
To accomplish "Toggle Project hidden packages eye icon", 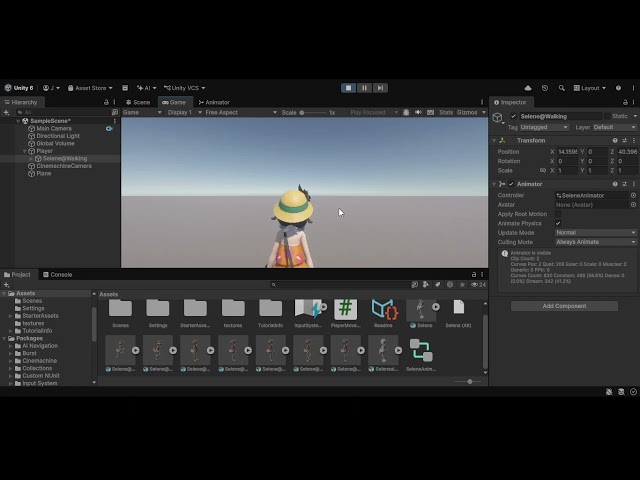I will click(478, 285).
